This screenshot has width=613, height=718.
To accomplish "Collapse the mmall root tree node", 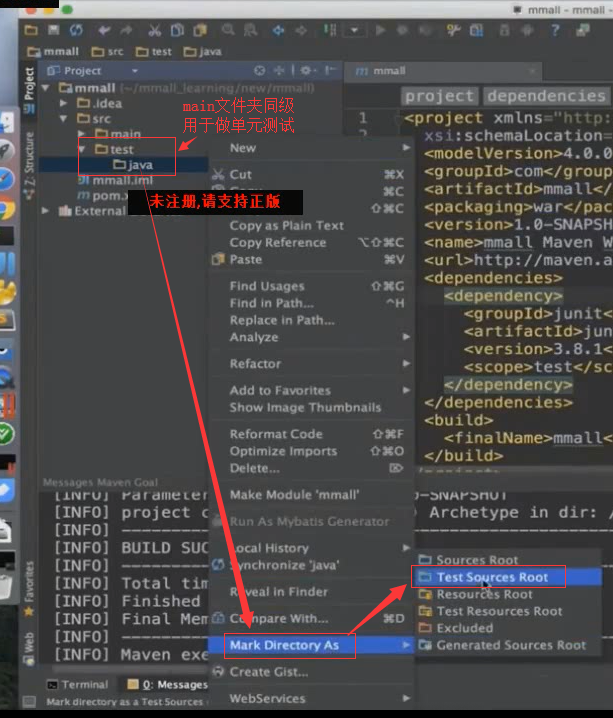I will point(45,87).
